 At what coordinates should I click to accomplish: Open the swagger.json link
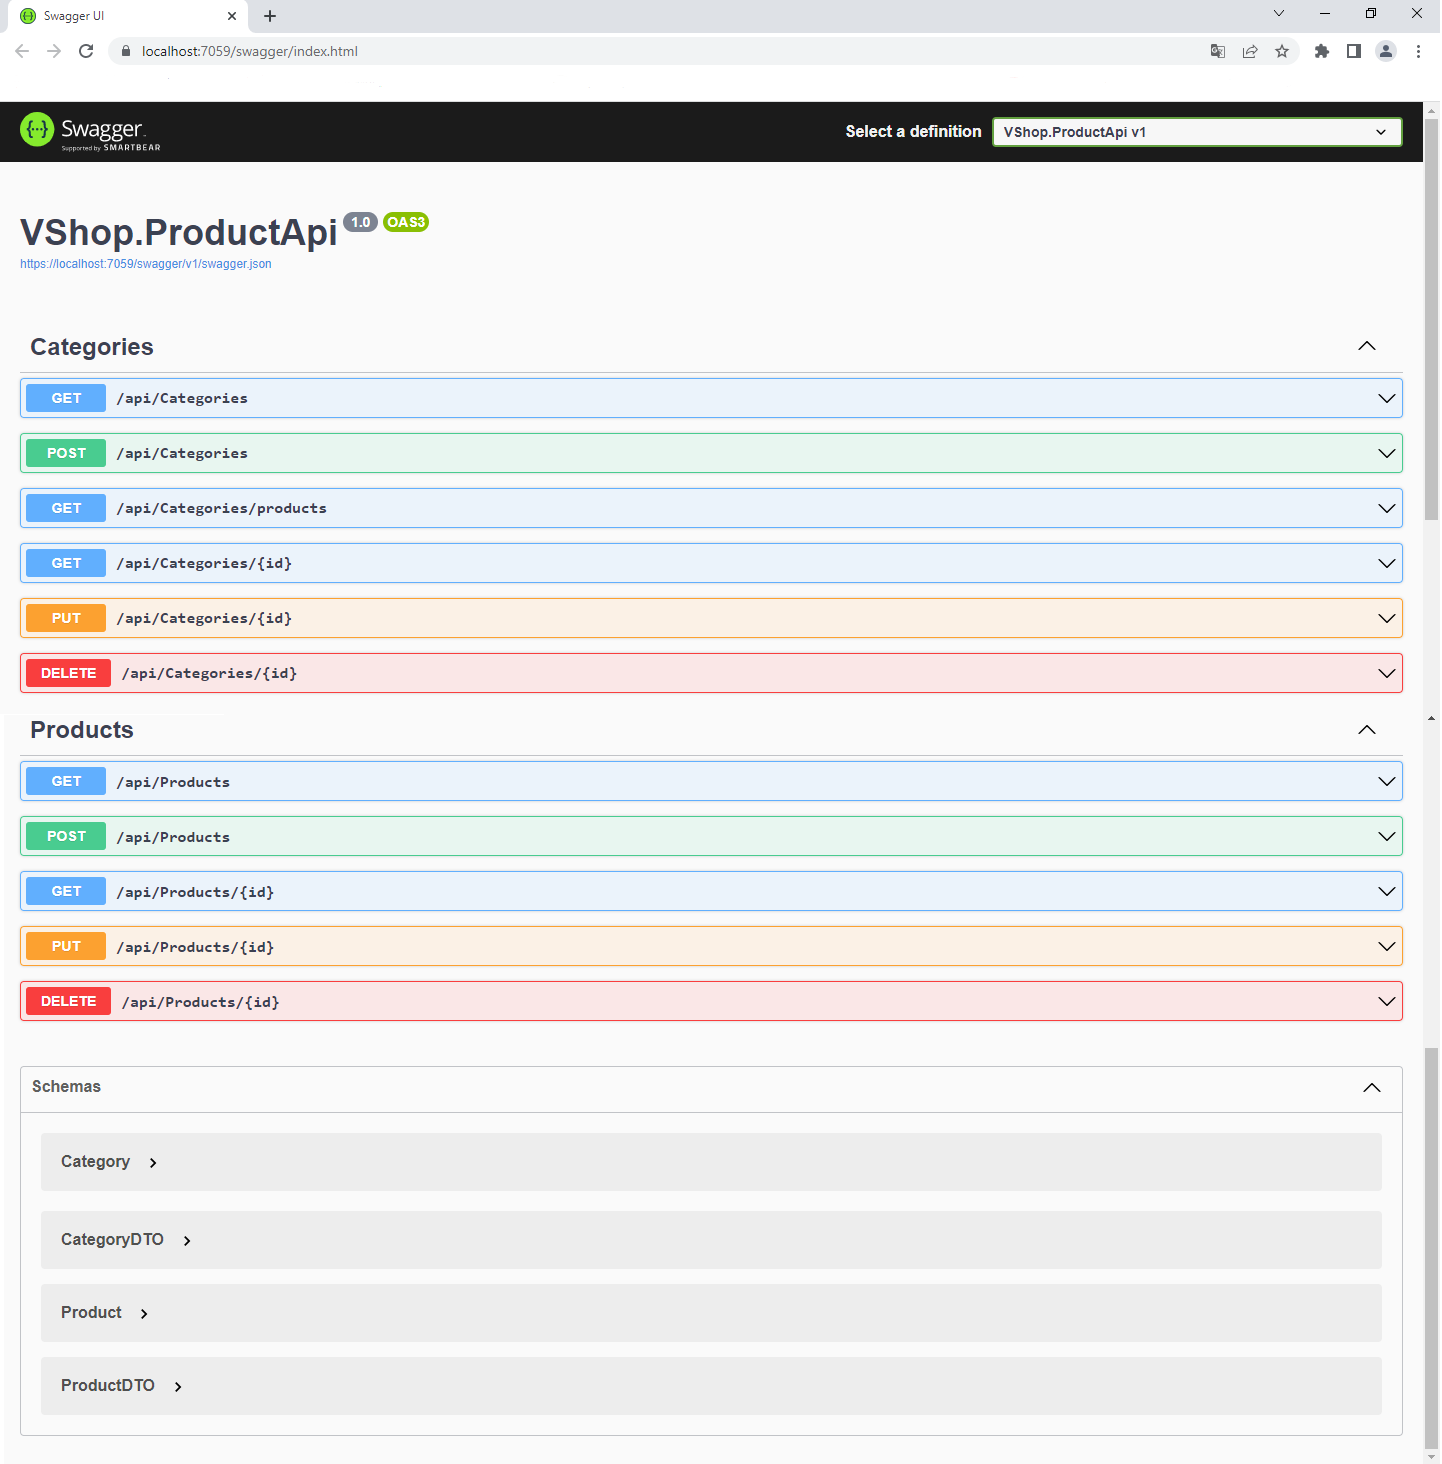pyautogui.click(x=146, y=264)
